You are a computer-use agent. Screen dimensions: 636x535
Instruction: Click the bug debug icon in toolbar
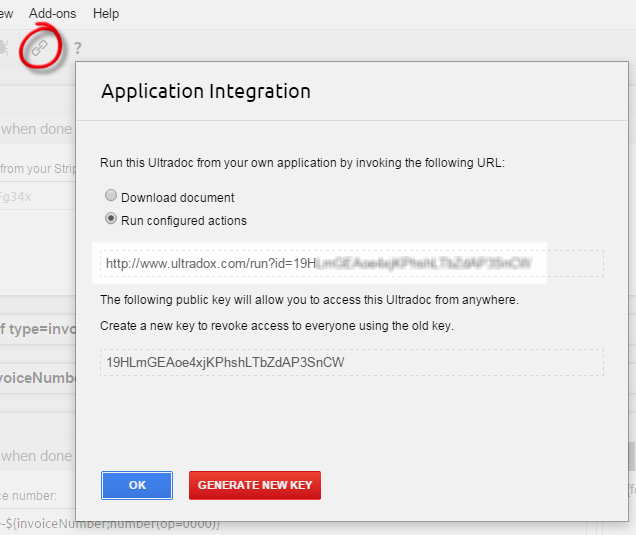pyautogui.click(x=4, y=48)
